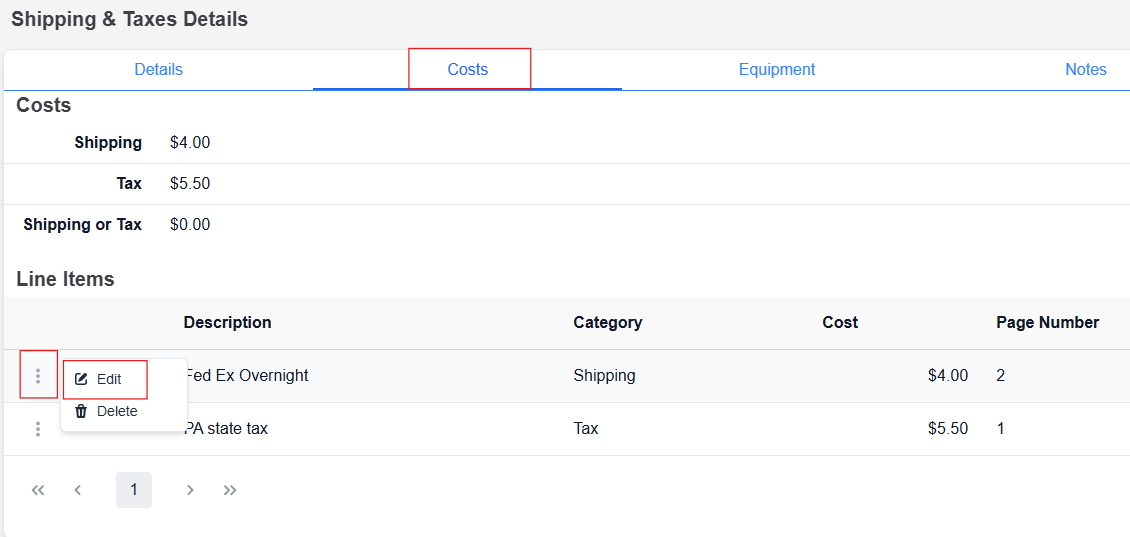Select the Fed Ex Overnight description cell

pos(246,376)
